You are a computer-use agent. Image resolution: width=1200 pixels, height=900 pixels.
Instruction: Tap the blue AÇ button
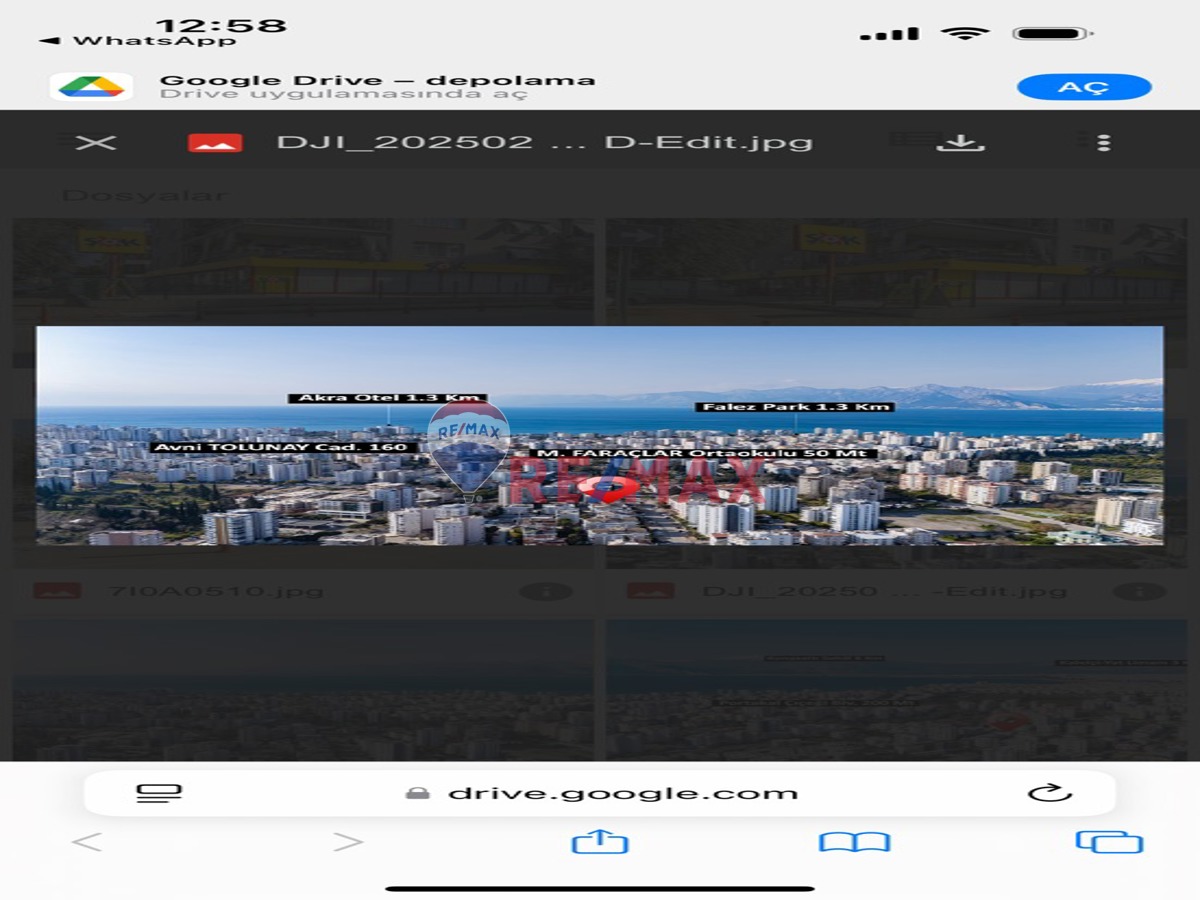pyautogui.click(x=1084, y=87)
